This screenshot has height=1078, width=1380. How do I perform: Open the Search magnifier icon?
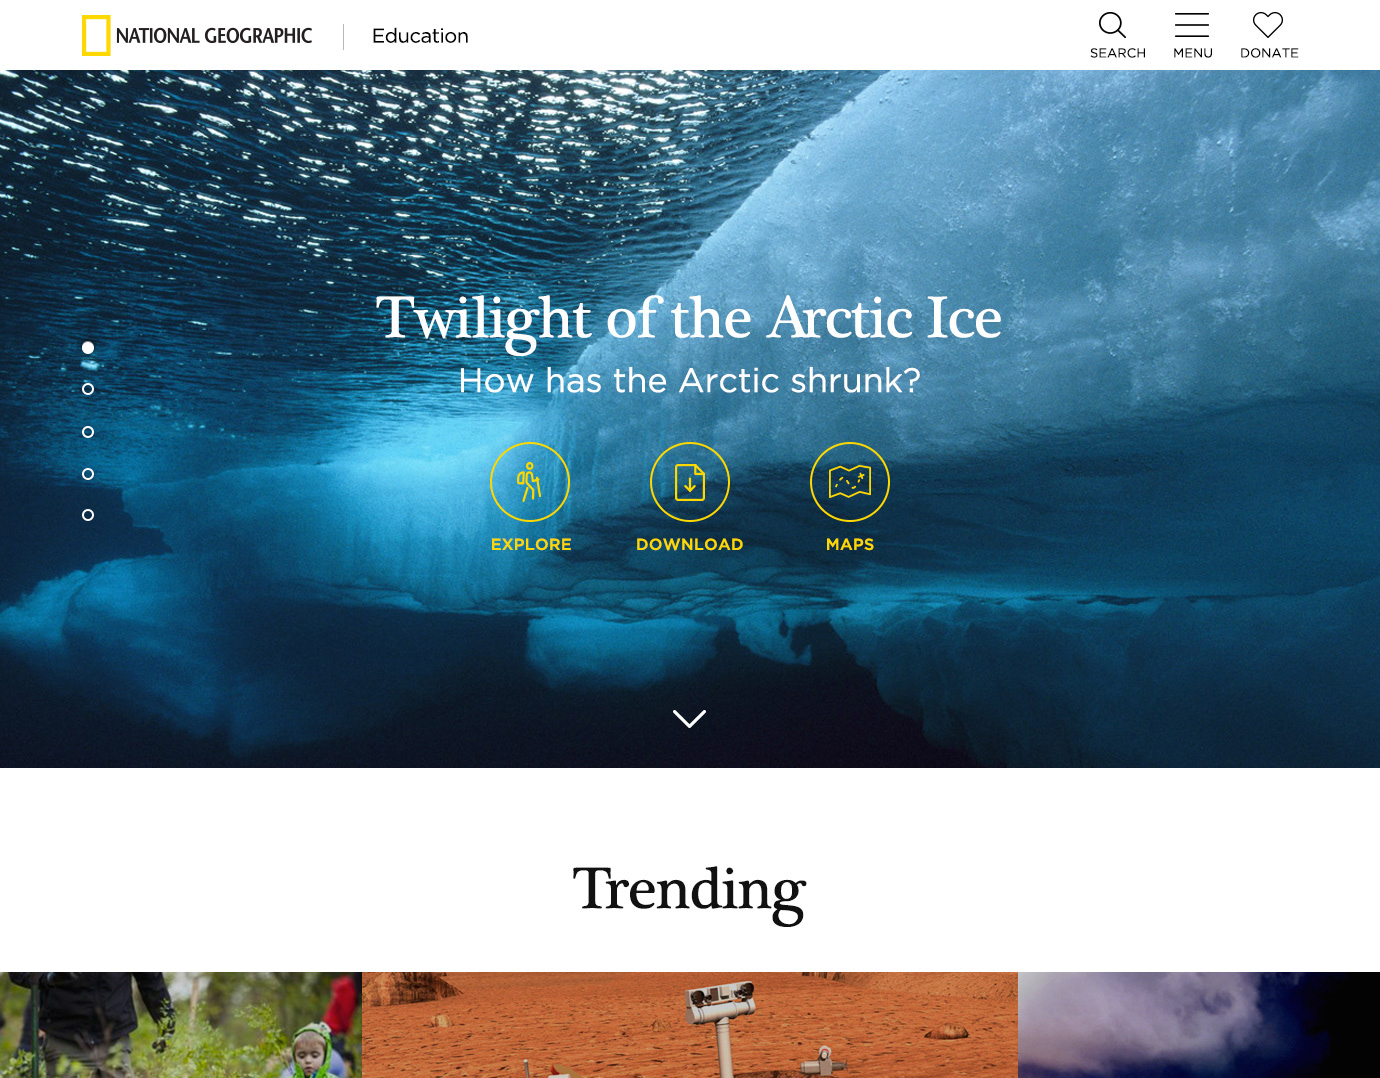(x=1112, y=25)
